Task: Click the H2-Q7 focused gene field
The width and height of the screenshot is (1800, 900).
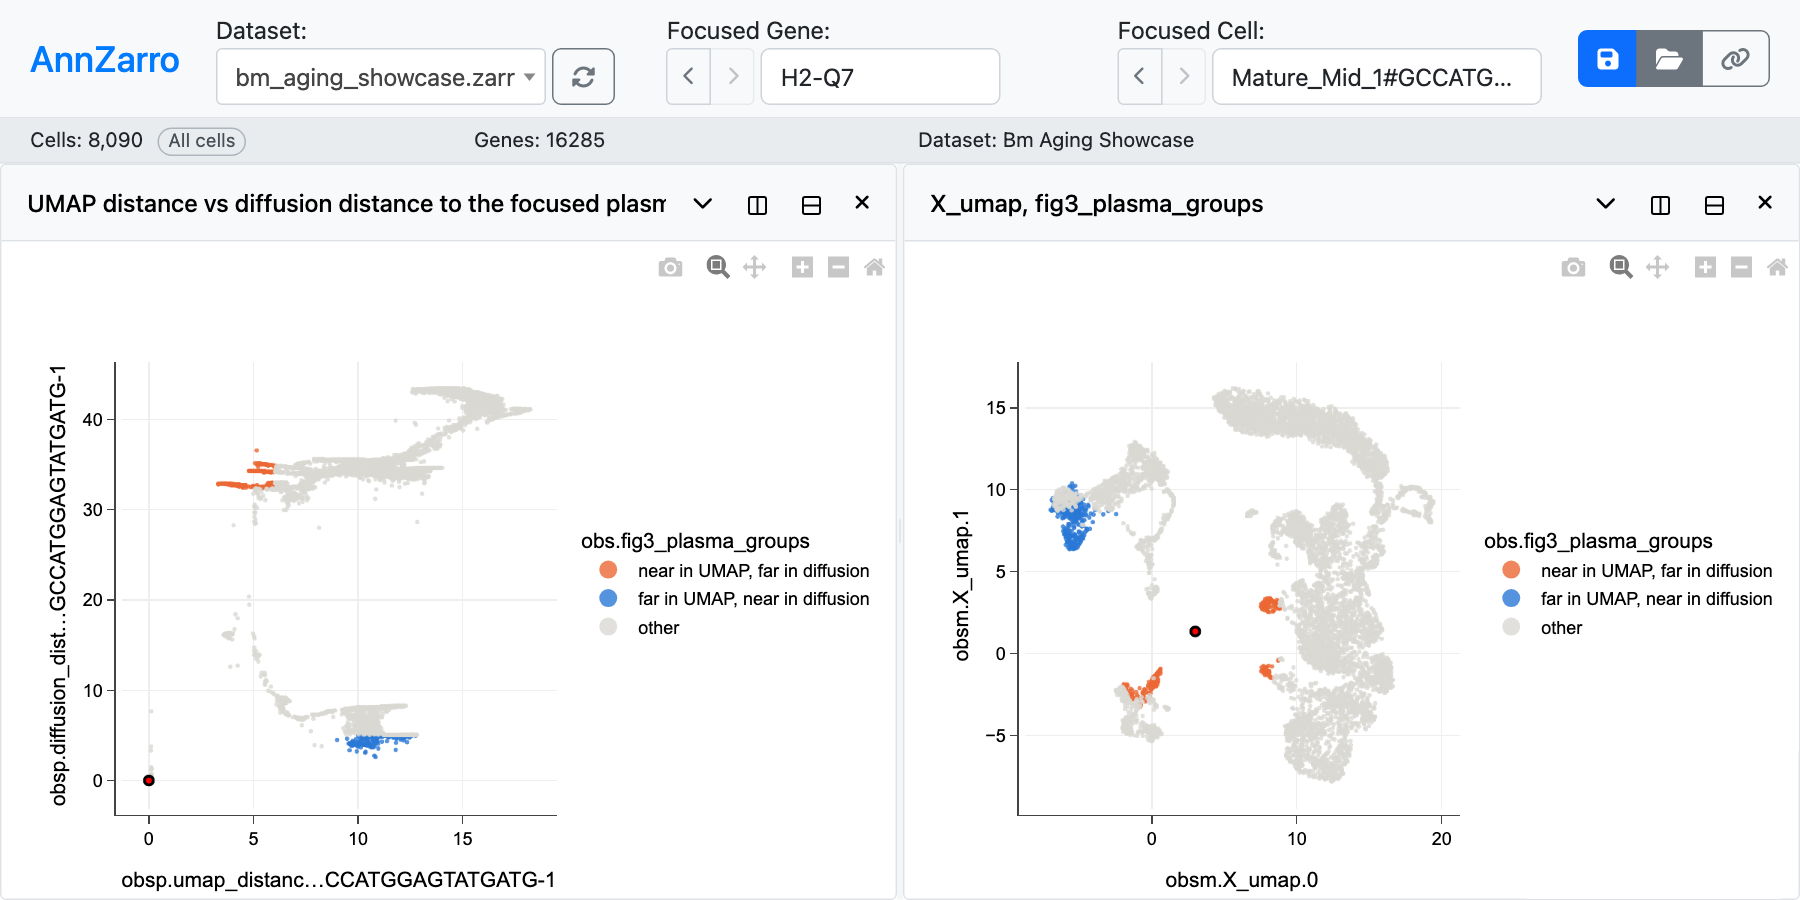Action: coord(880,77)
